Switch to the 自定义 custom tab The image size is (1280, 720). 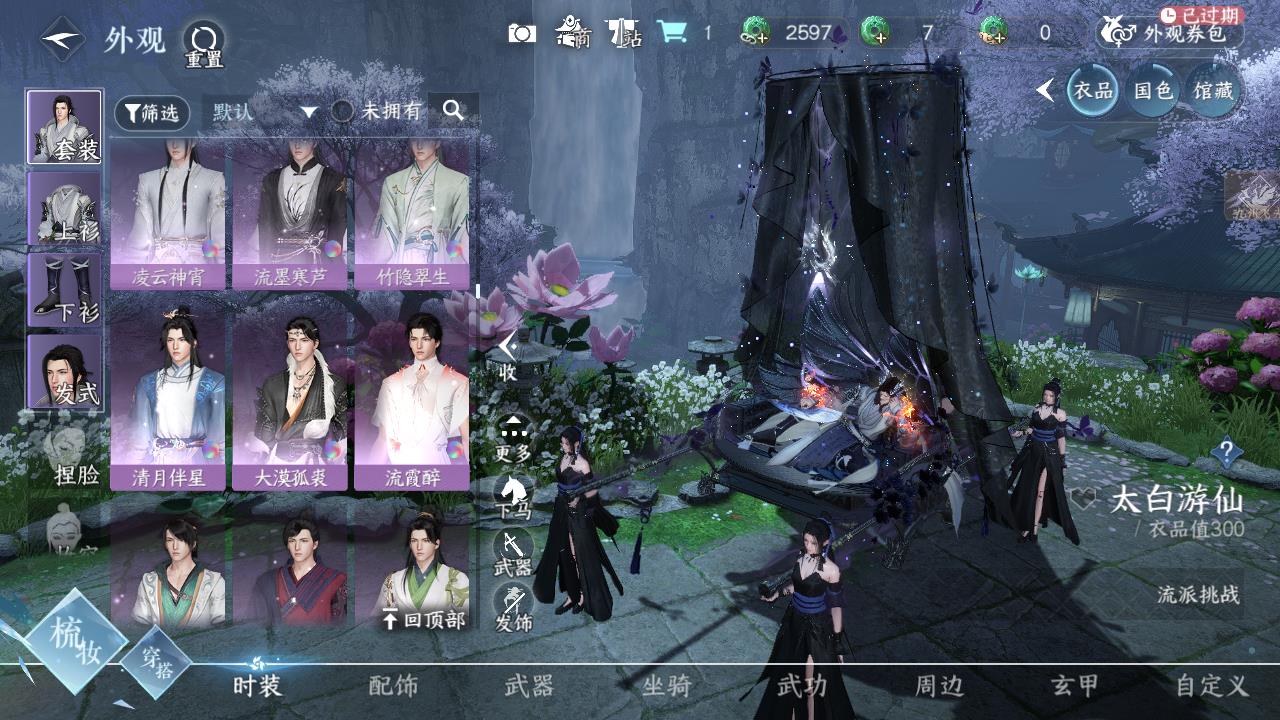(x=1212, y=686)
